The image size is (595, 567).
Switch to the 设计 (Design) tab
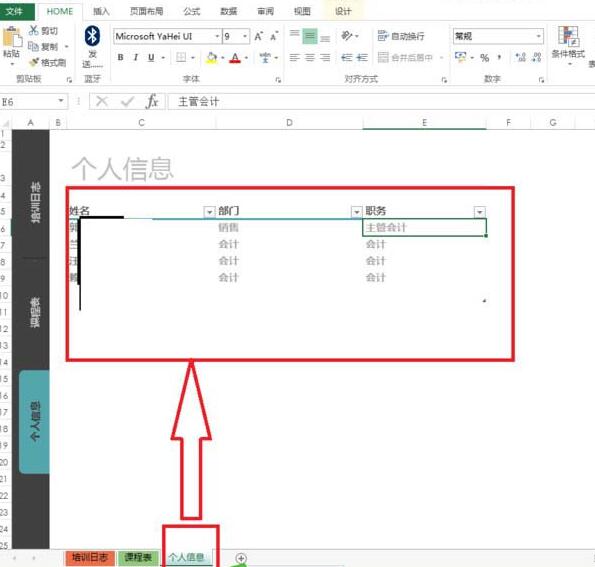coord(343,11)
